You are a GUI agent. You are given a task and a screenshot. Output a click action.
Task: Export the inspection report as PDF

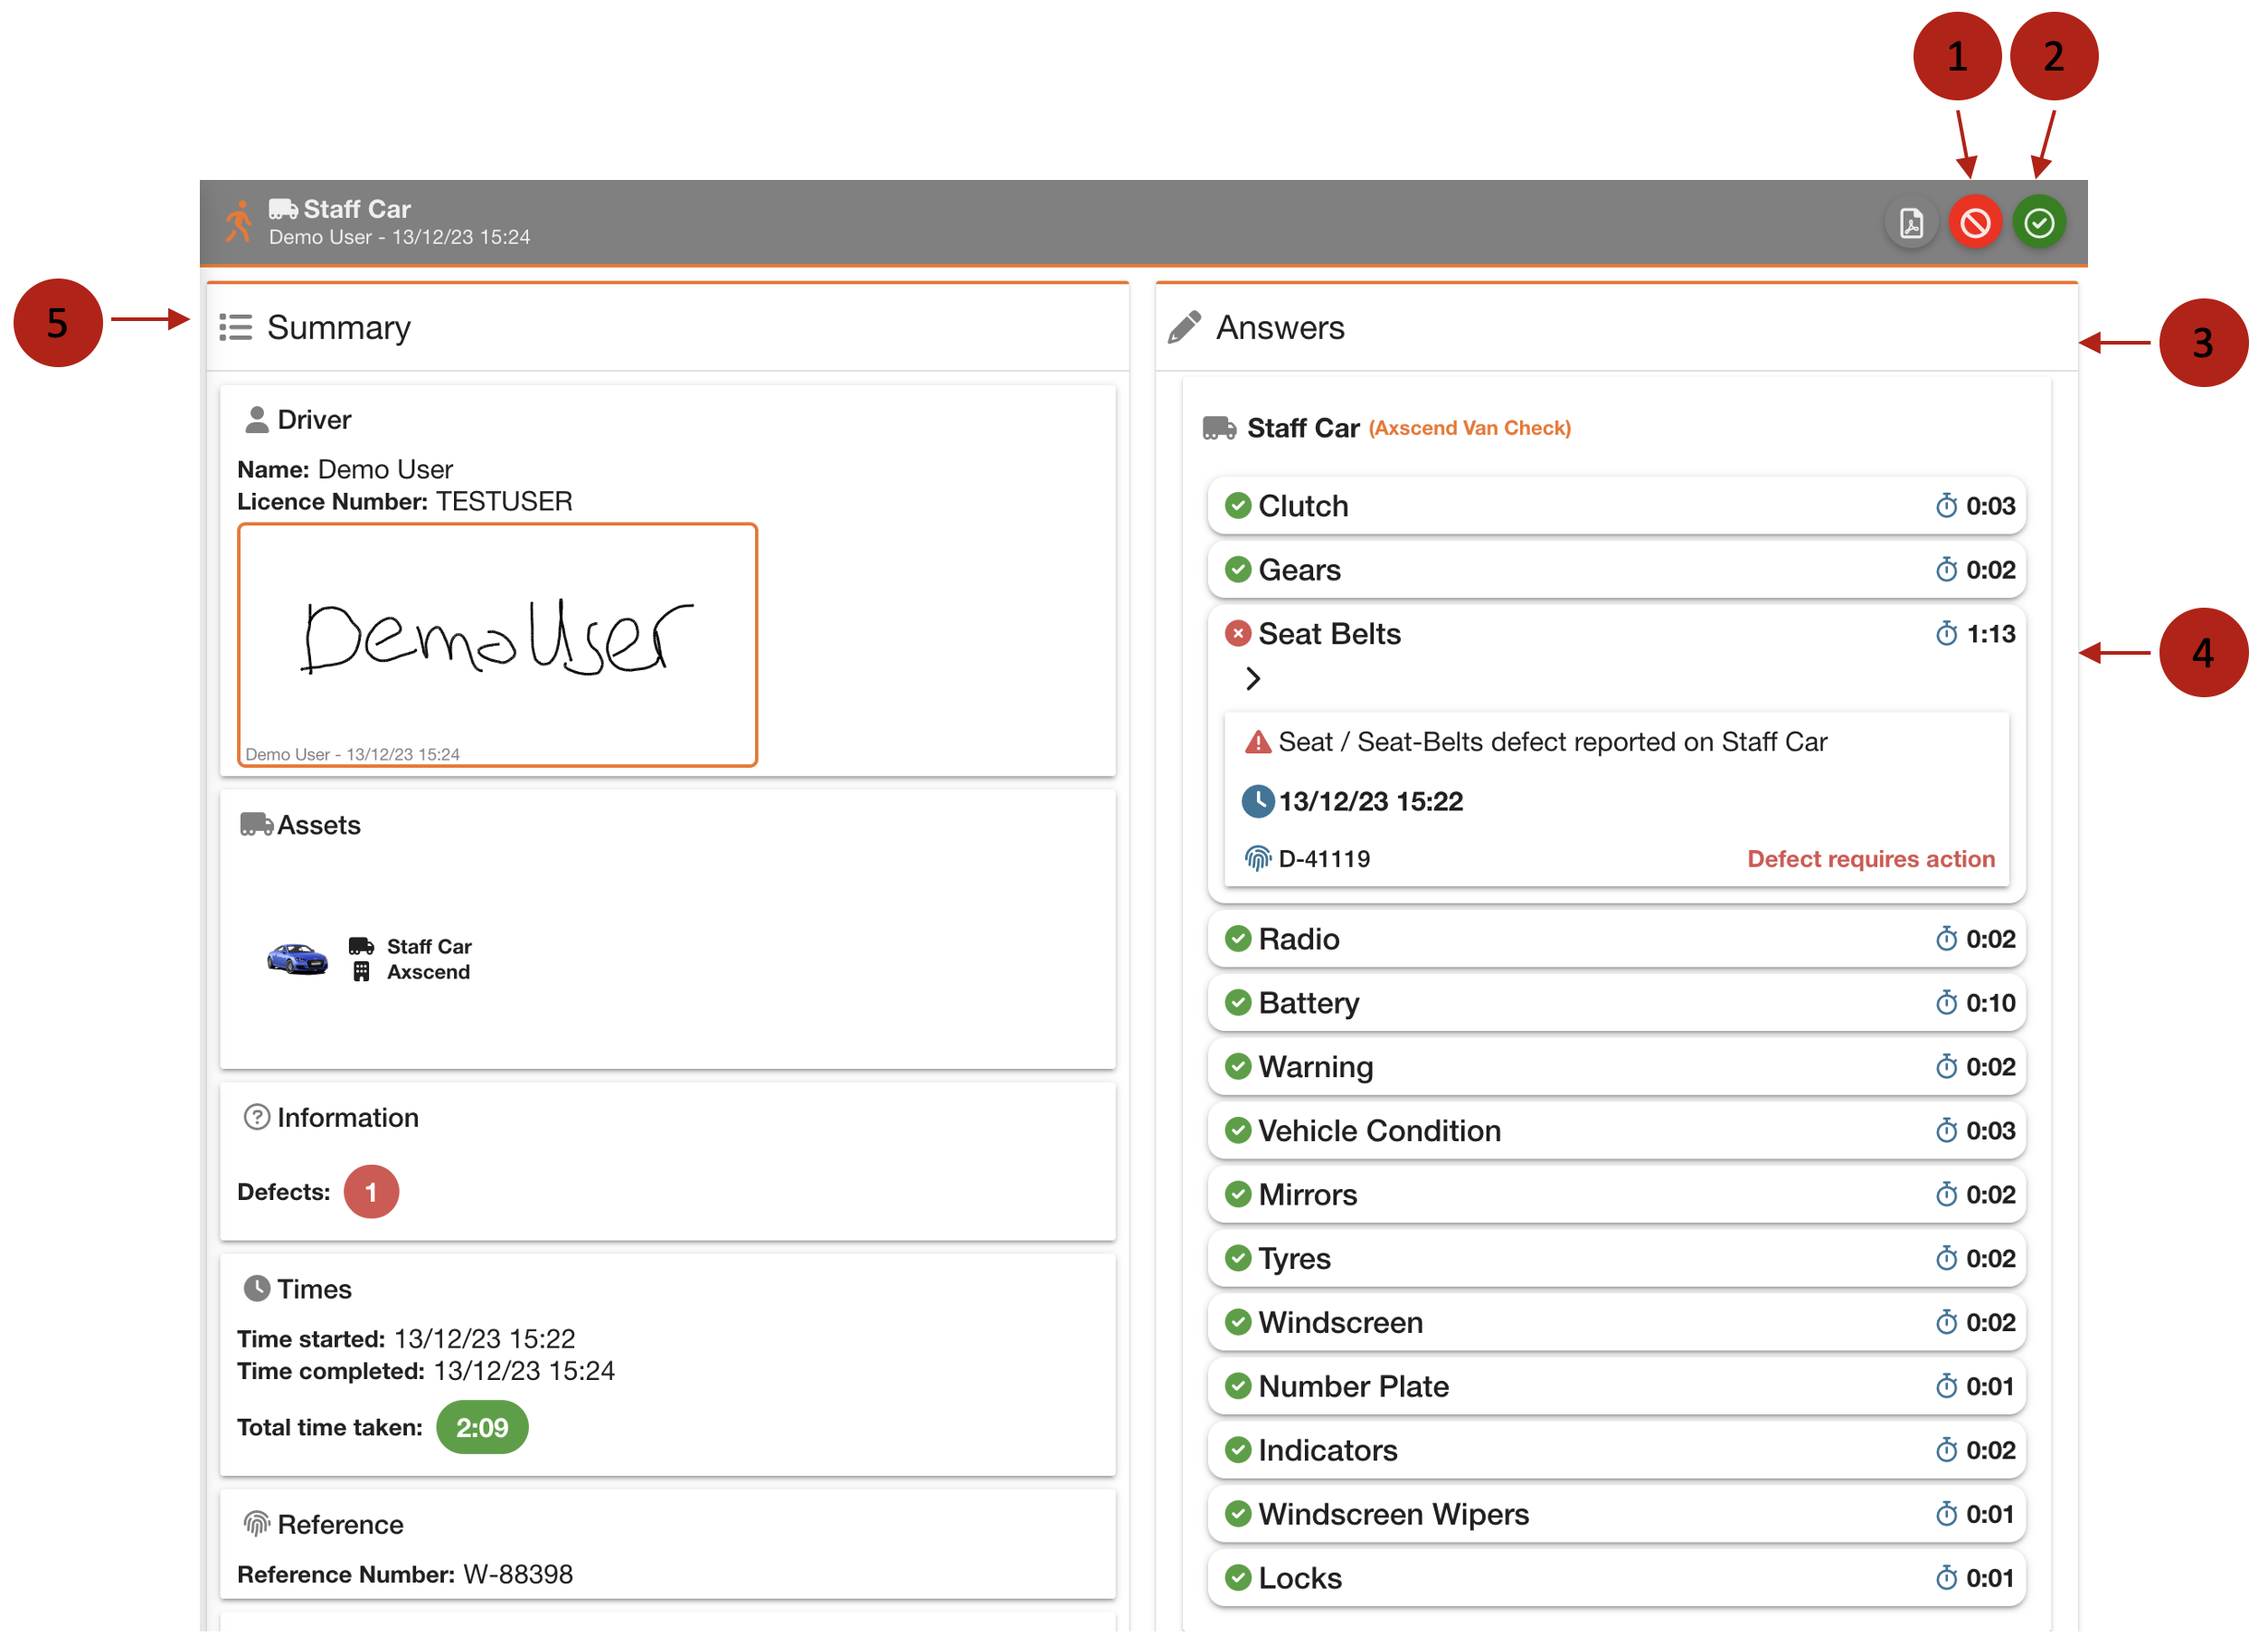click(x=1911, y=222)
